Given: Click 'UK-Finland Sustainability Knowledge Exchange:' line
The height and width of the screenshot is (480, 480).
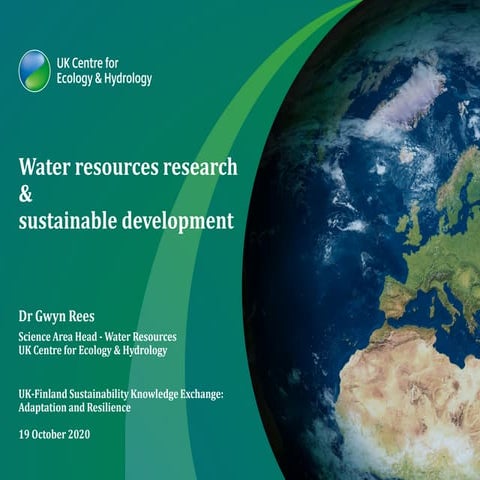Looking at the screenshot, I should [121, 394].
